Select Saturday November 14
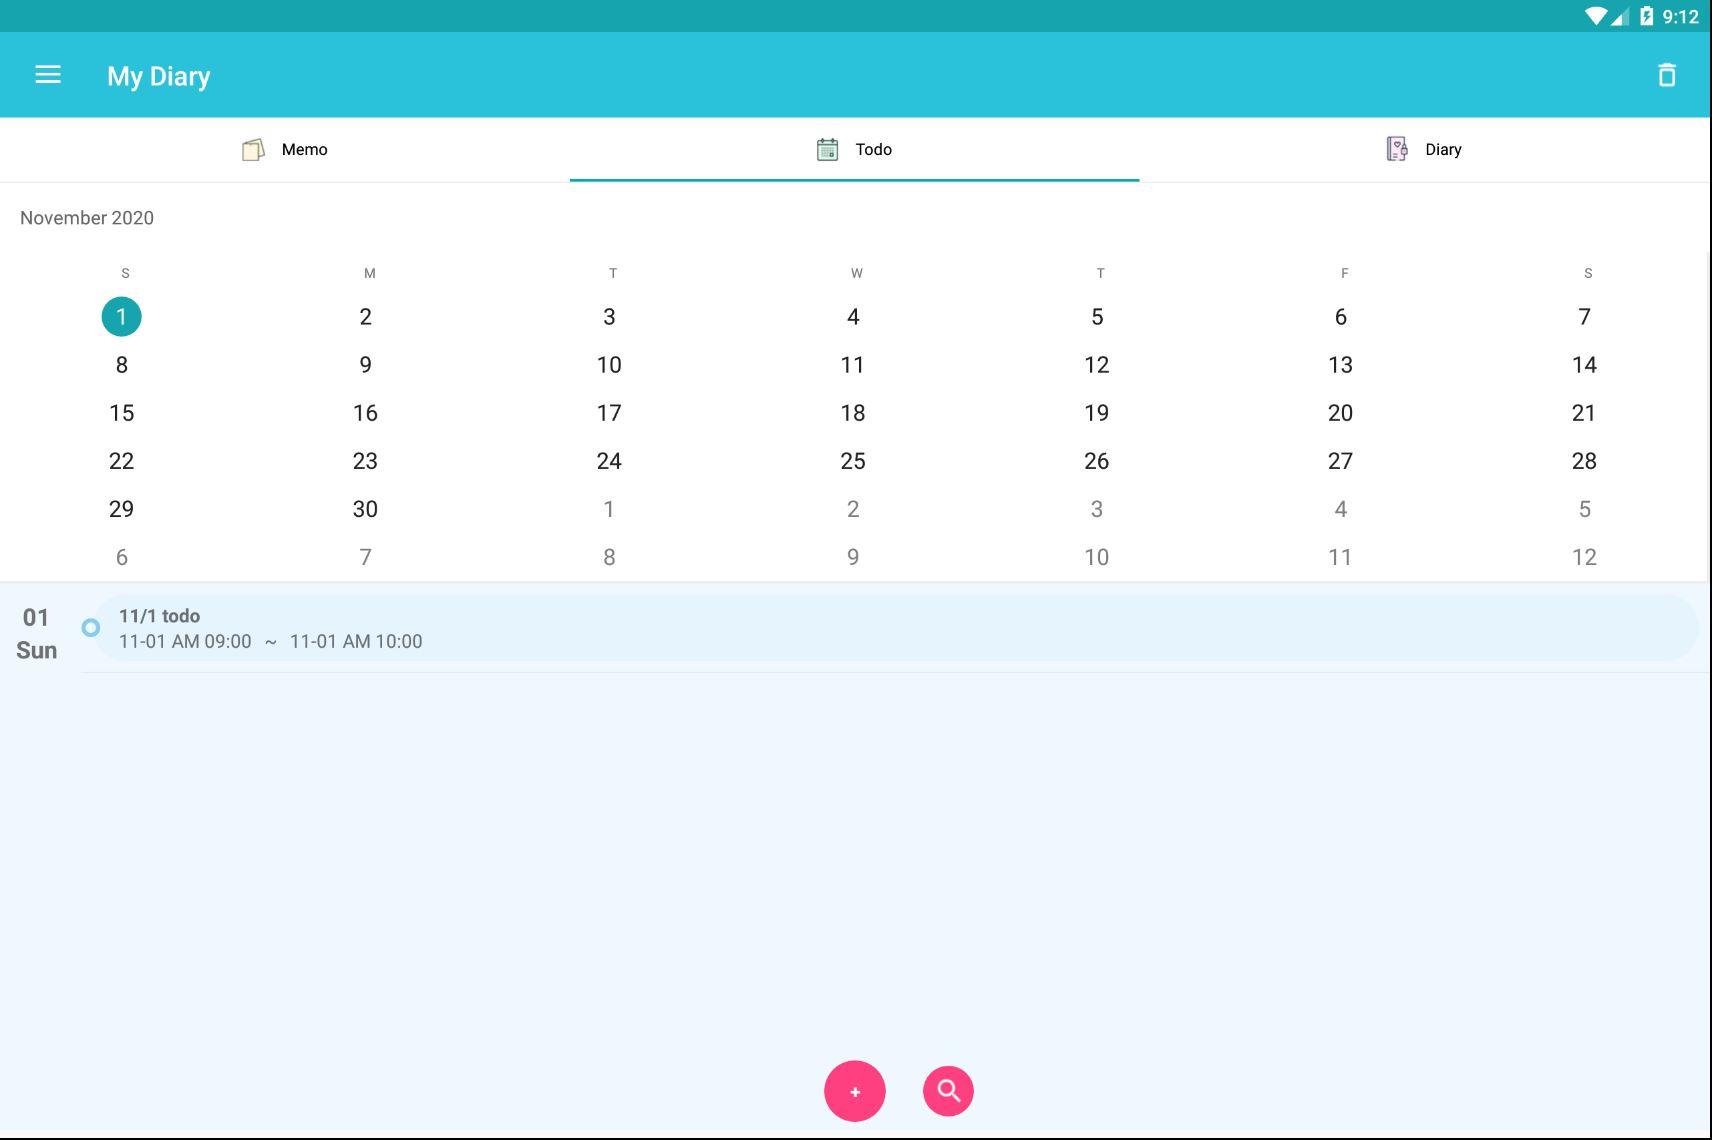Screen dimensions: 1712x1140 (1584, 365)
